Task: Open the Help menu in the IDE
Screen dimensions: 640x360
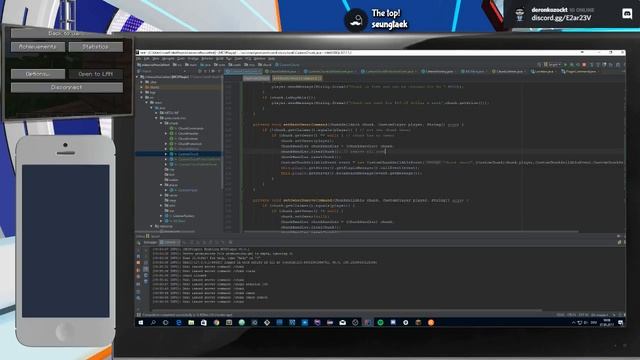Action: (x=271, y=59)
